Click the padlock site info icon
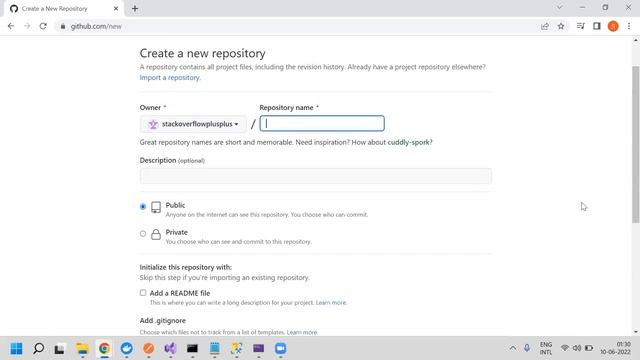 coord(62,26)
